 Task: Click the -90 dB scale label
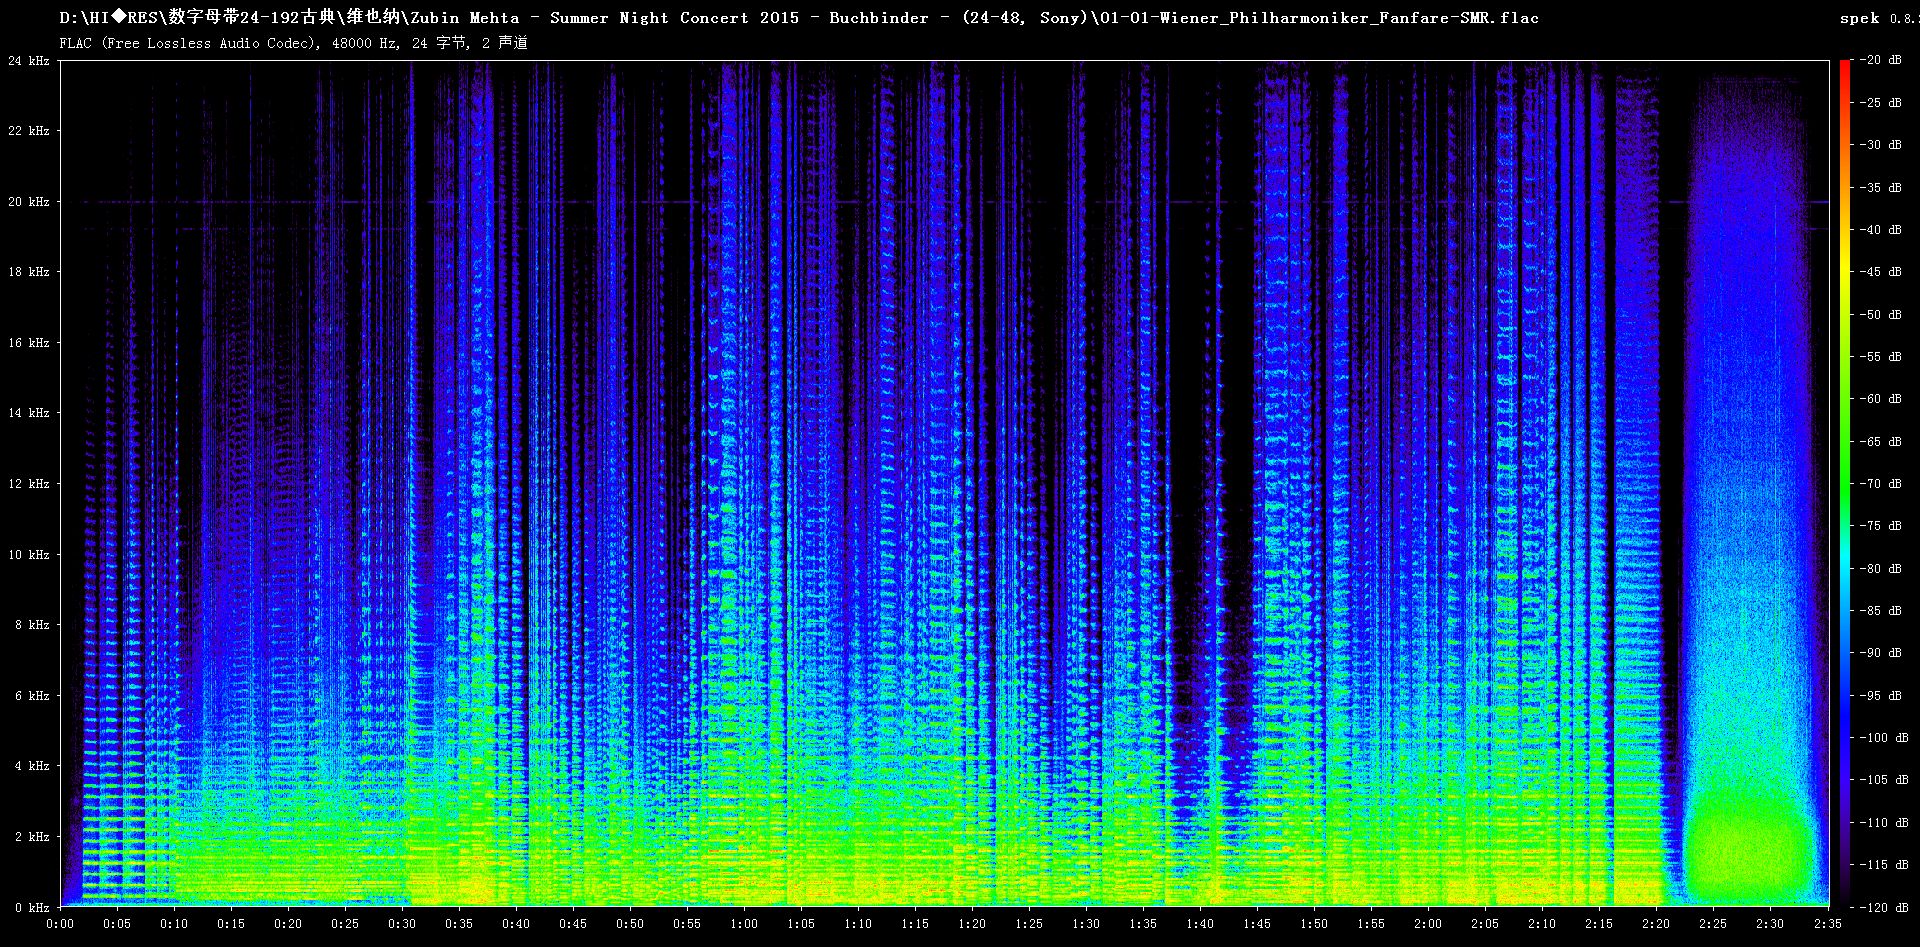click(1881, 653)
